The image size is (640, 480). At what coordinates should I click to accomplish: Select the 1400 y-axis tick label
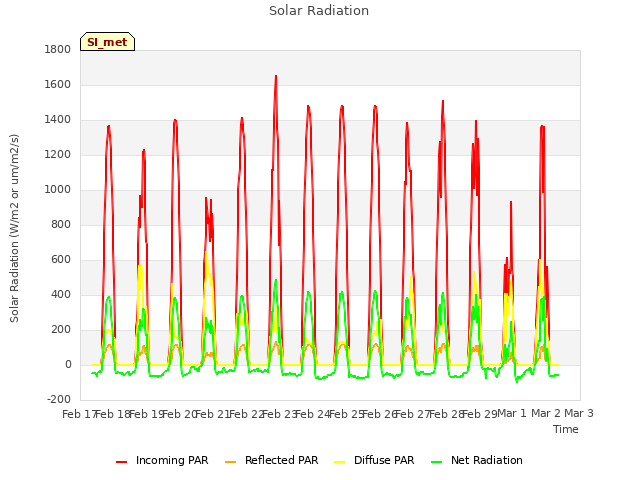click(x=58, y=120)
